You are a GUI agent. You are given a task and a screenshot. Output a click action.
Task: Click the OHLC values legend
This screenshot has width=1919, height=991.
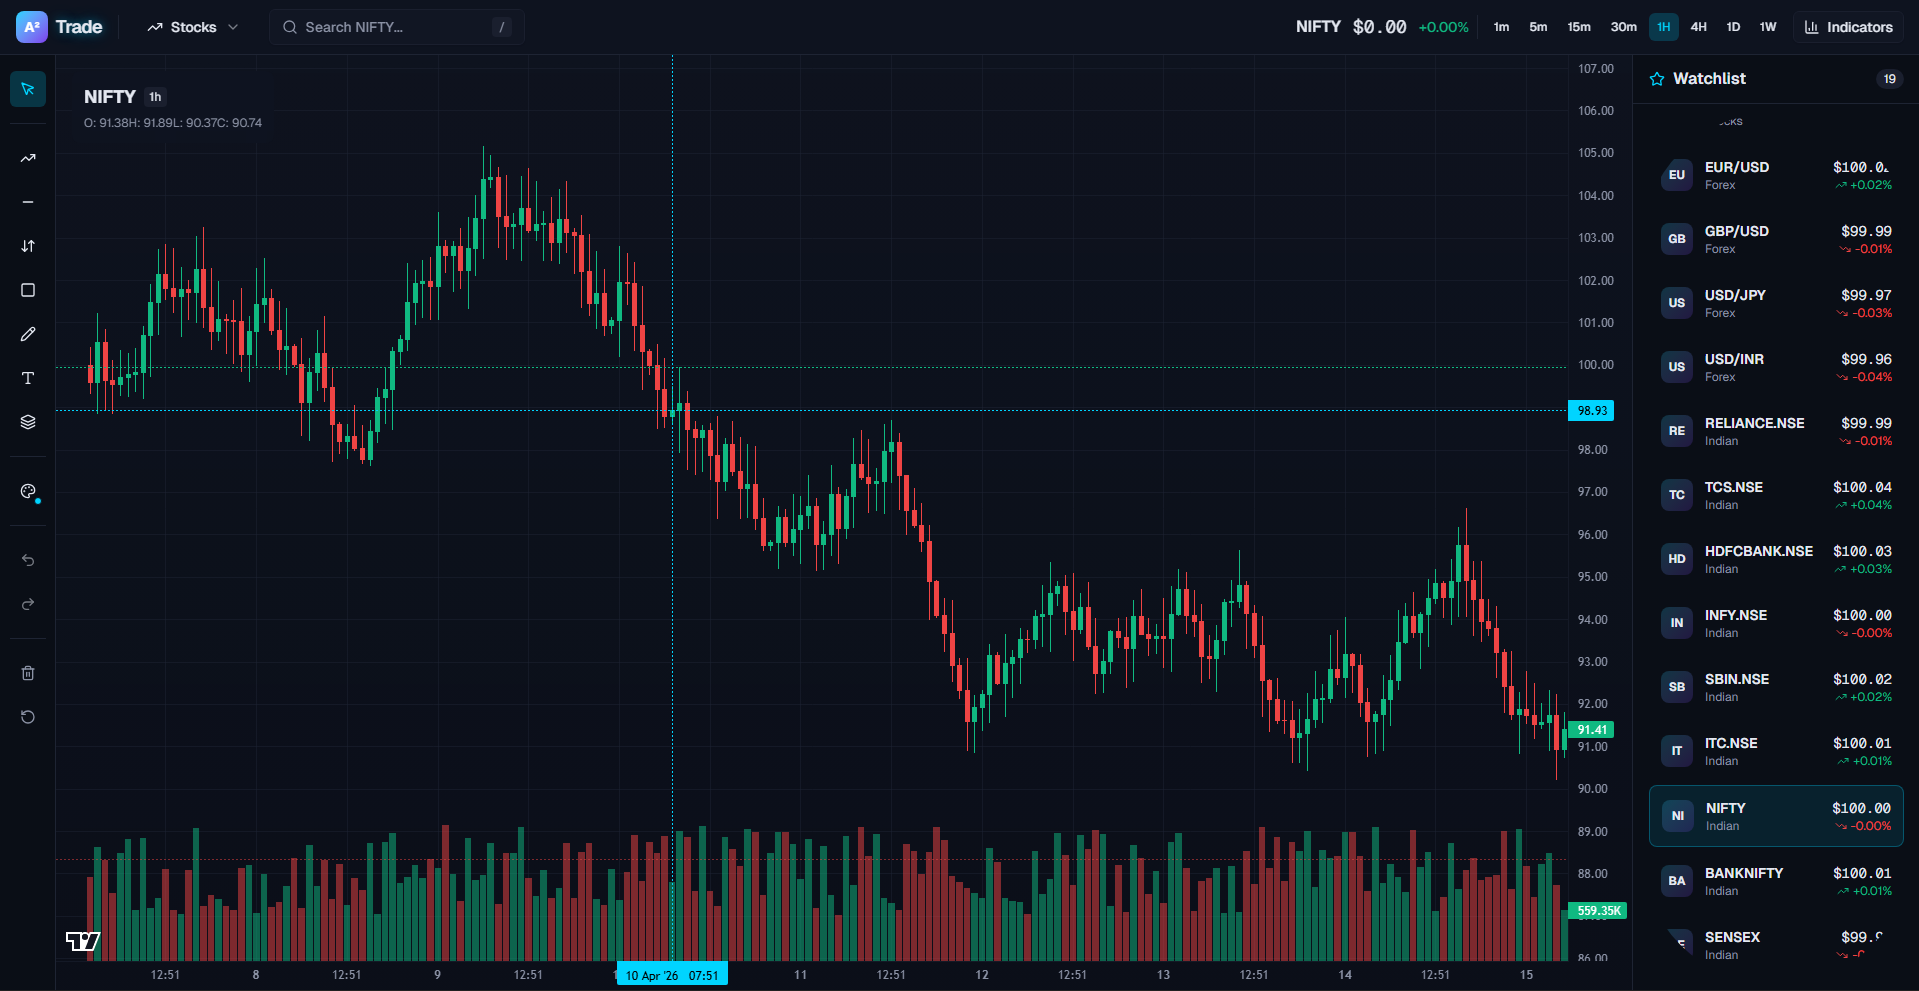(x=173, y=123)
